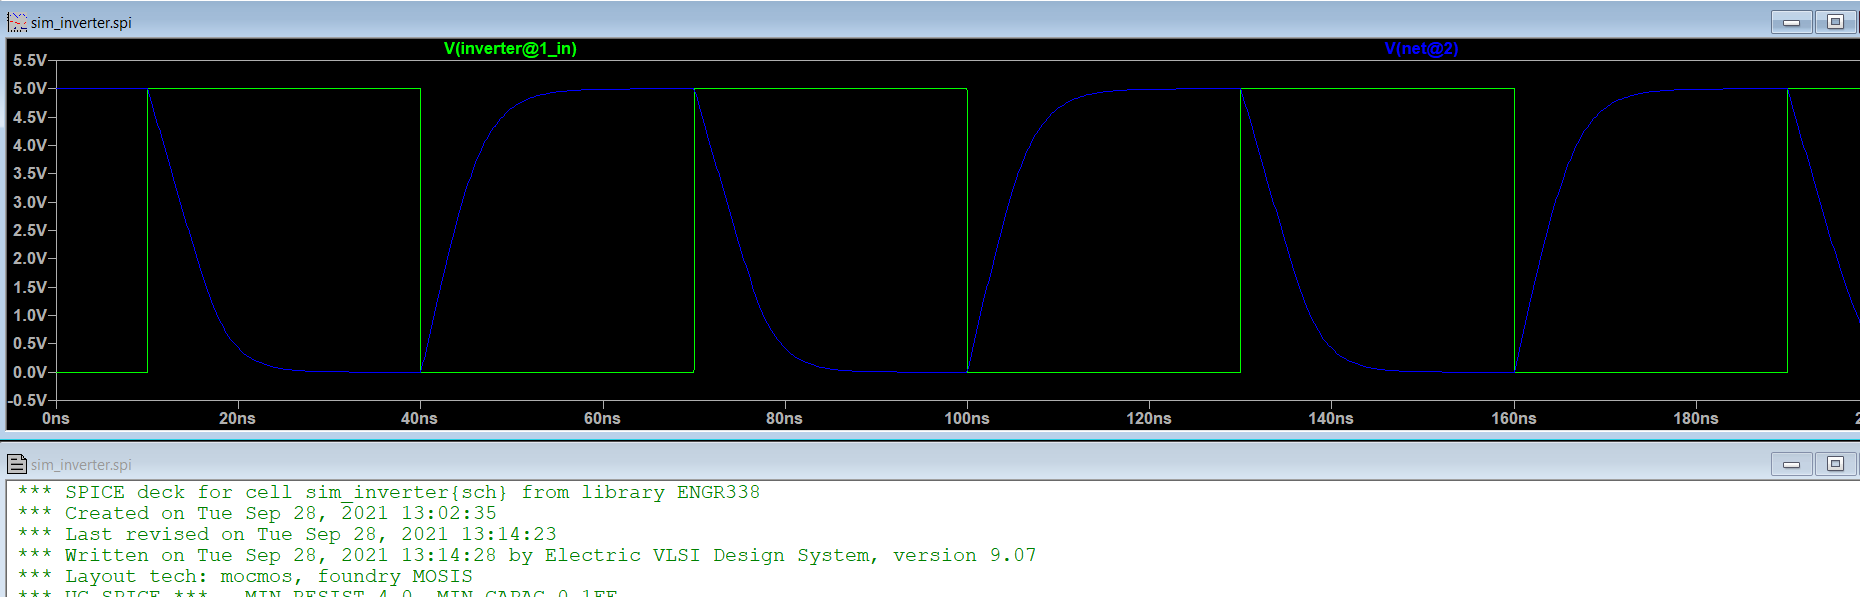Click the waveform window title bar text
The width and height of the screenshot is (1860, 597).
click(x=81, y=23)
